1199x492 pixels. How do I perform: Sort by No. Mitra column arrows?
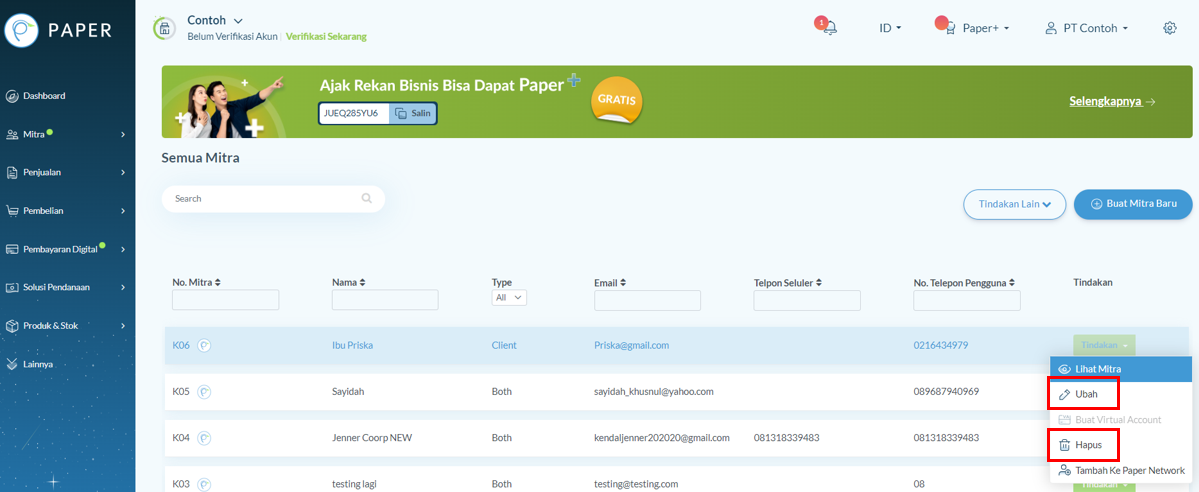(x=218, y=282)
